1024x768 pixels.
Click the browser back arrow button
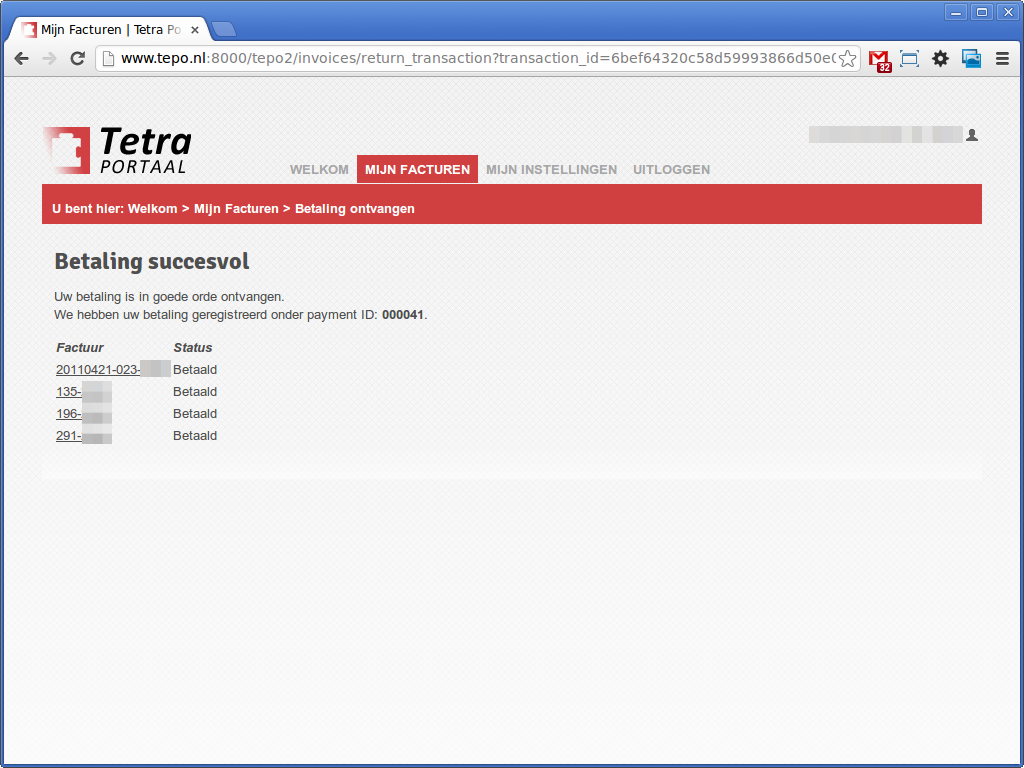21,59
